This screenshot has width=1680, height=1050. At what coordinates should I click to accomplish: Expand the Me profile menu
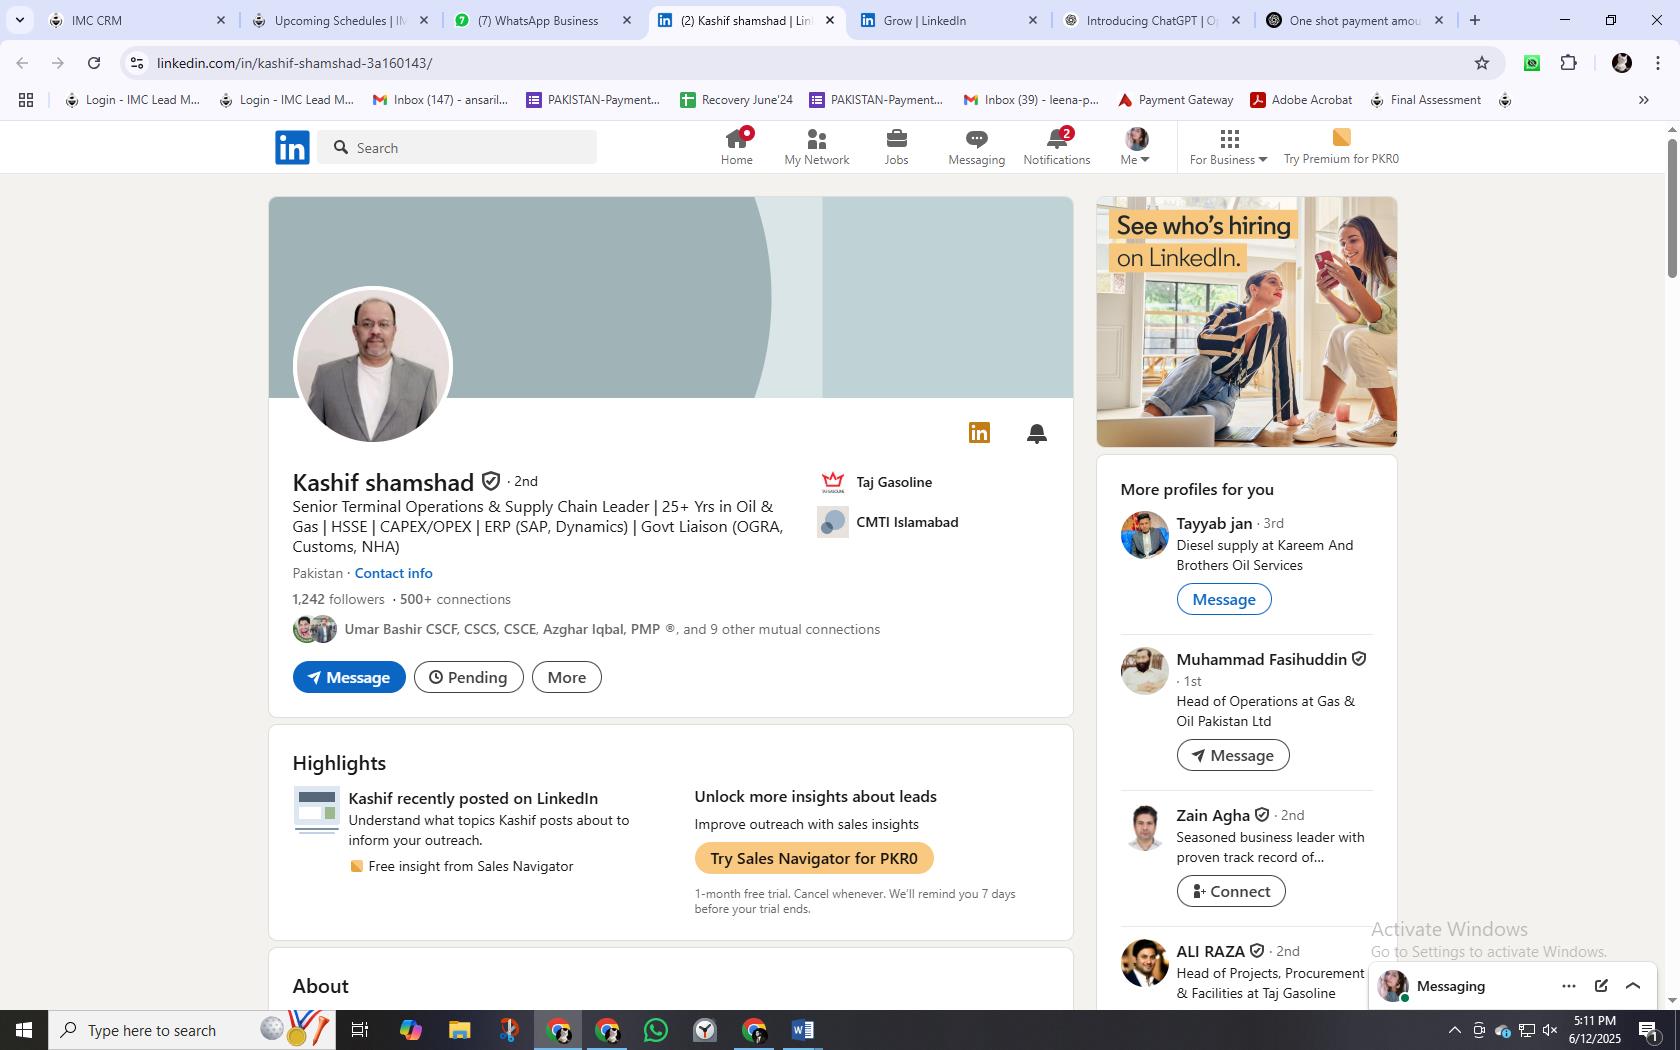pyautogui.click(x=1135, y=147)
